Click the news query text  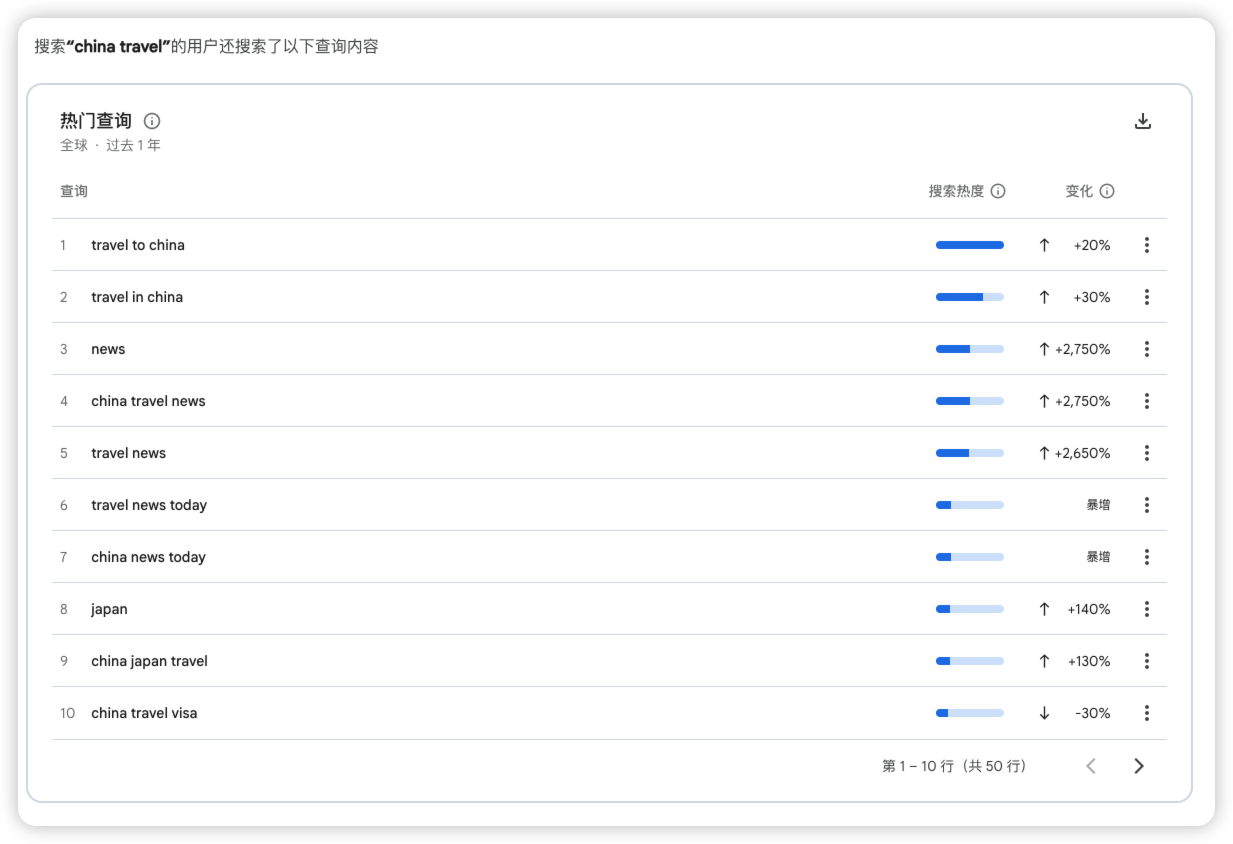[108, 349]
